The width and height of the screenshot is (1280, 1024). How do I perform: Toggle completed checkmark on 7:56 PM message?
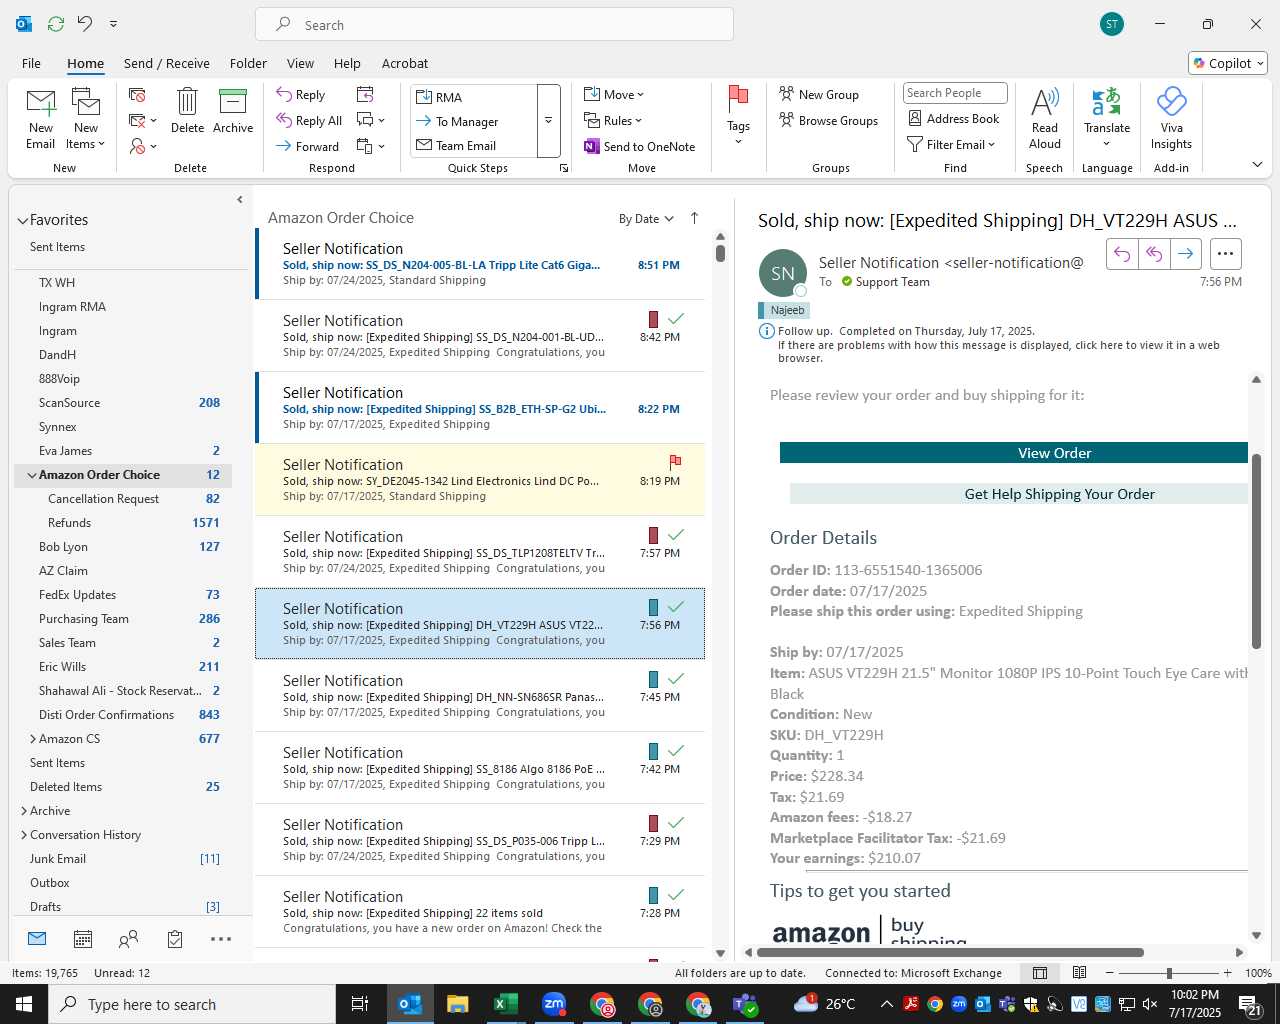click(676, 607)
